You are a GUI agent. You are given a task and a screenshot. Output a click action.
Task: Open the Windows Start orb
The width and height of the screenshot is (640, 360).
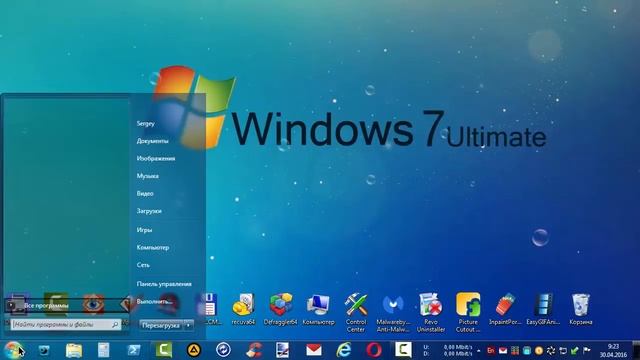[13, 350]
